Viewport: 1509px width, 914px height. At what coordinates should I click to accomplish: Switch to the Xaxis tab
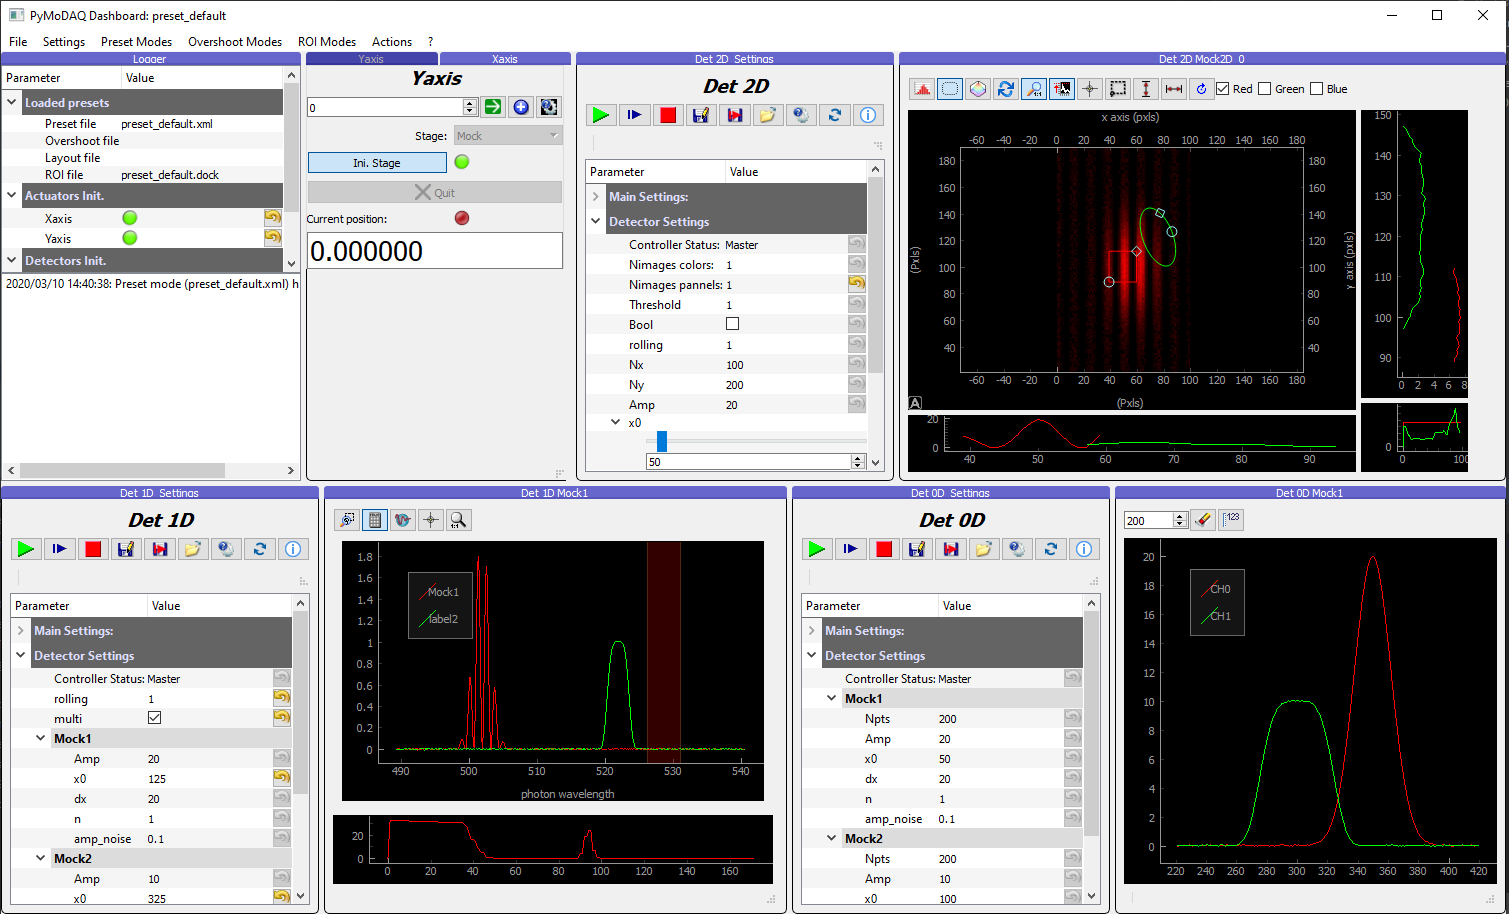coord(505,59)
